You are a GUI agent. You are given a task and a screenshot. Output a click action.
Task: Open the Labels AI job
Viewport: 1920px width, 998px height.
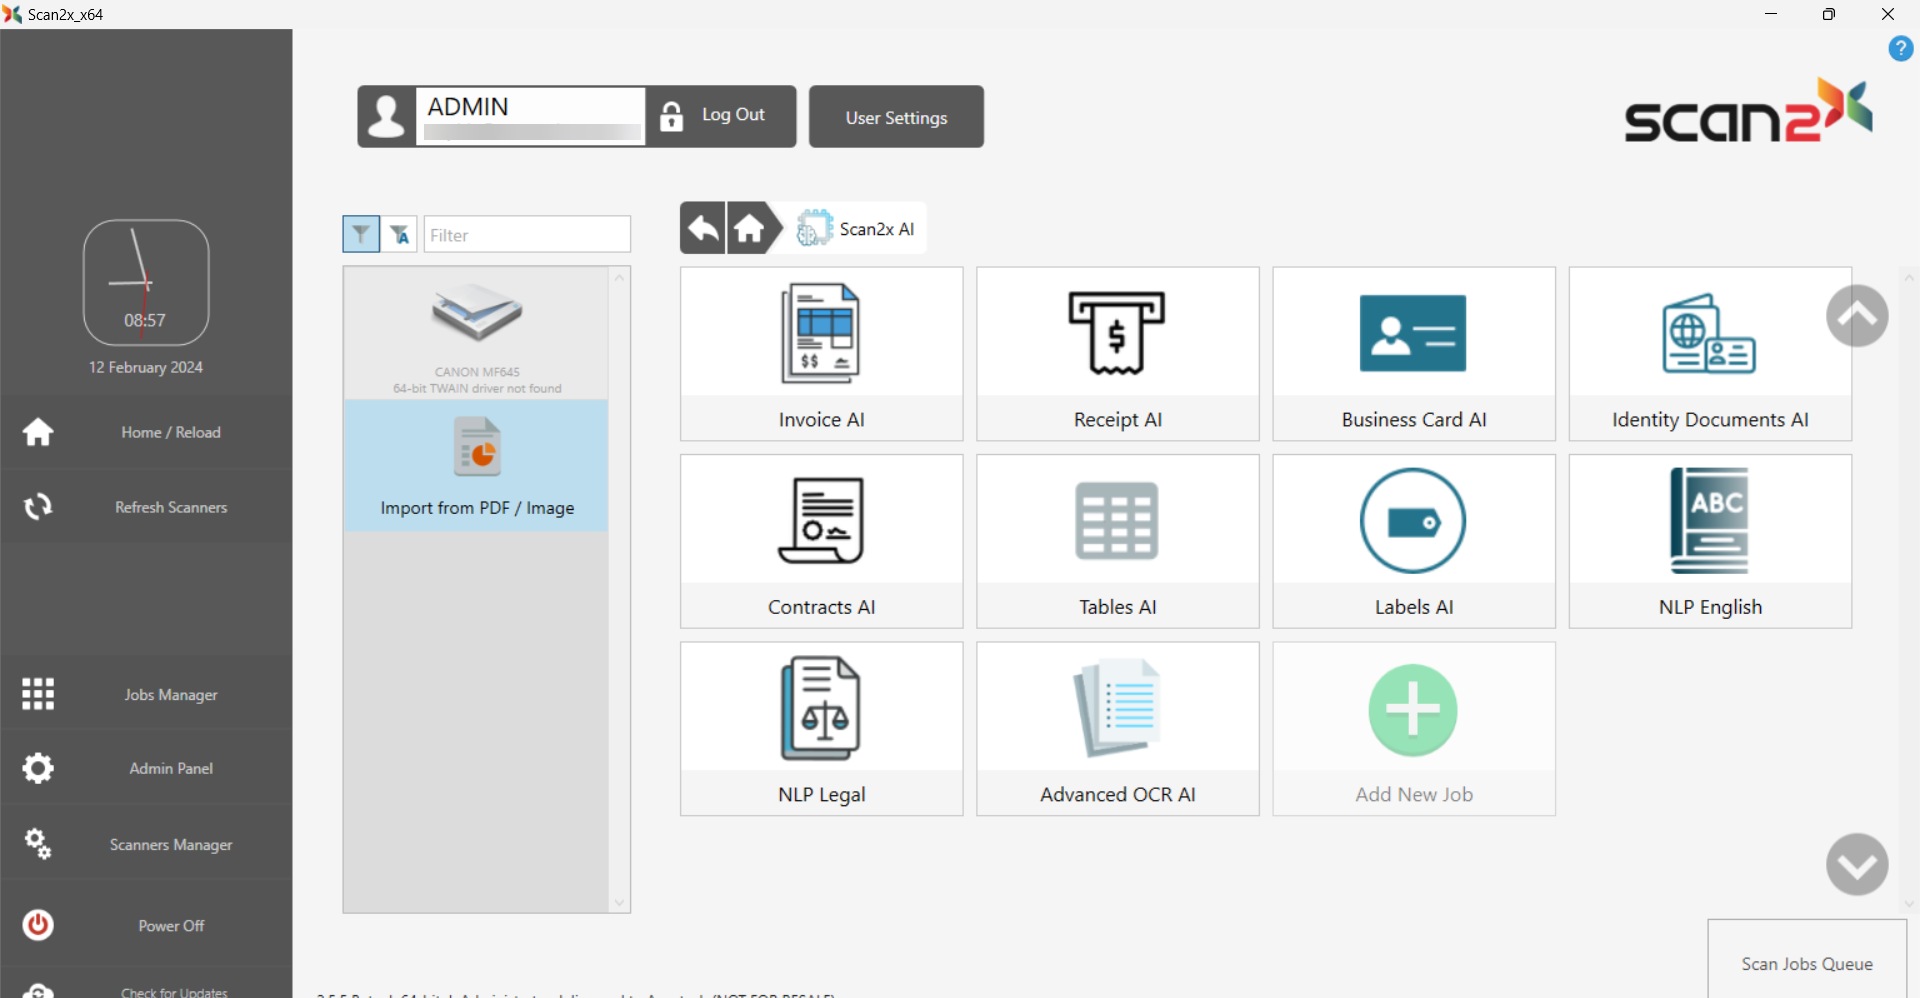(1414, 541)
